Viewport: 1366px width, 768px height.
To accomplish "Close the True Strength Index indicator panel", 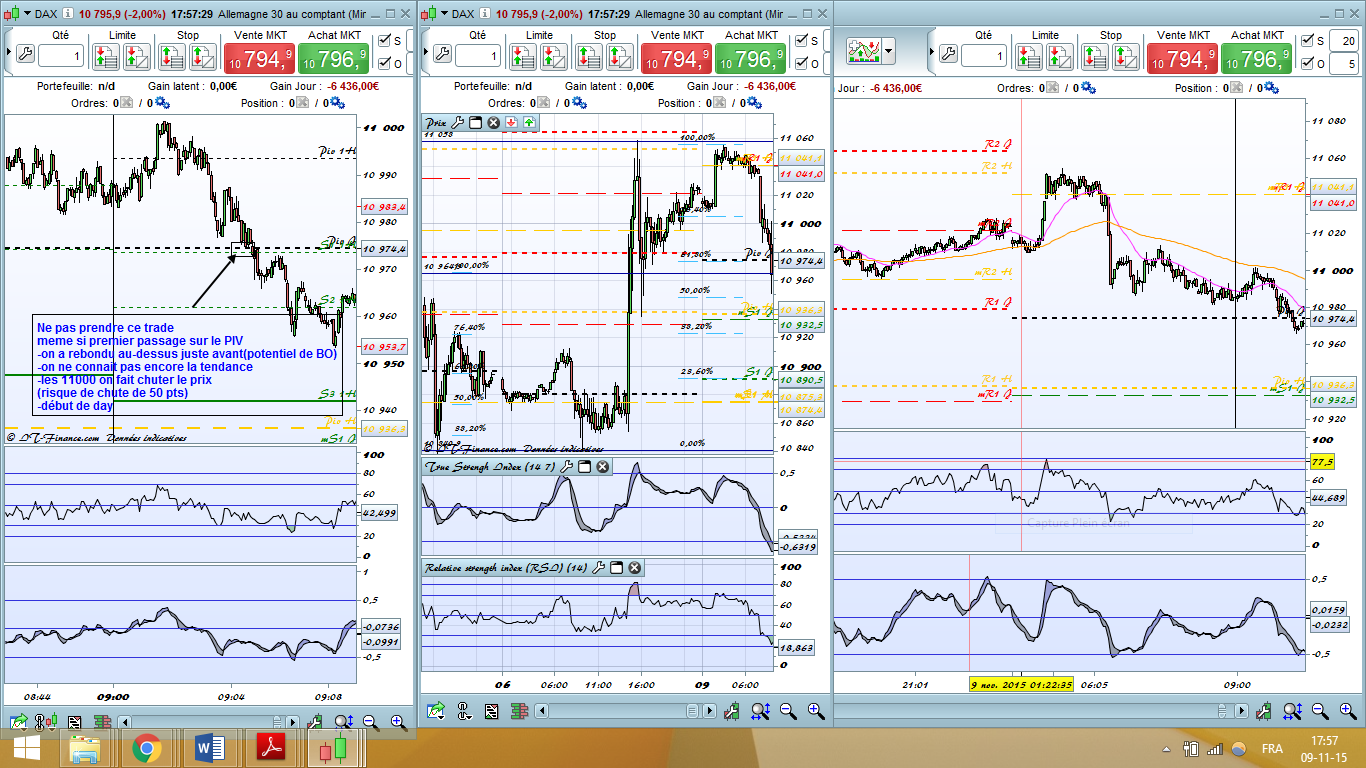I will [602, 467].
